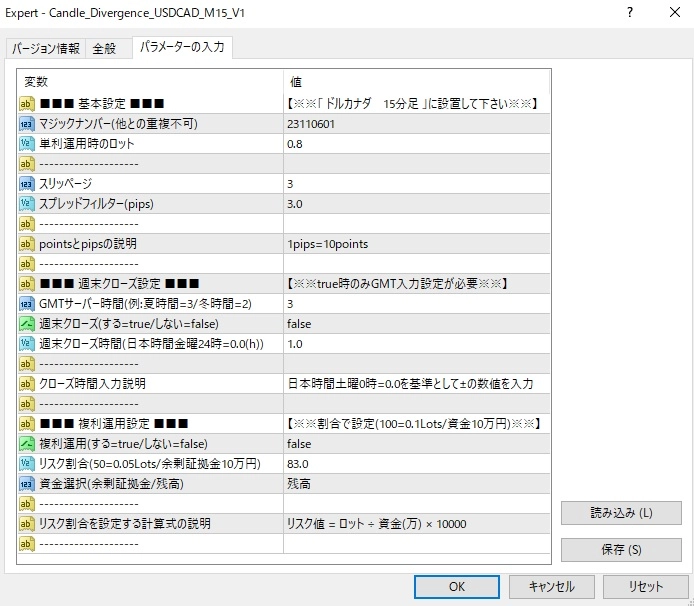
Task: Click the boolean icon beside 複利運用 parameter
Action: [27, 443]
